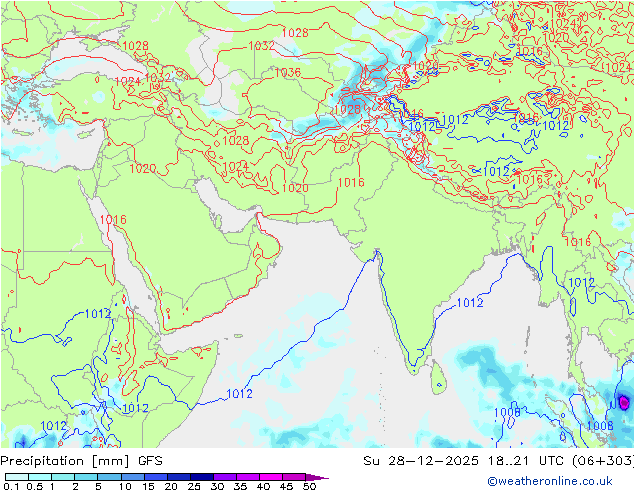Select the 45–50 mm legend color swatch
Screen dimensions: 634x490
click(x=294, y=477)
